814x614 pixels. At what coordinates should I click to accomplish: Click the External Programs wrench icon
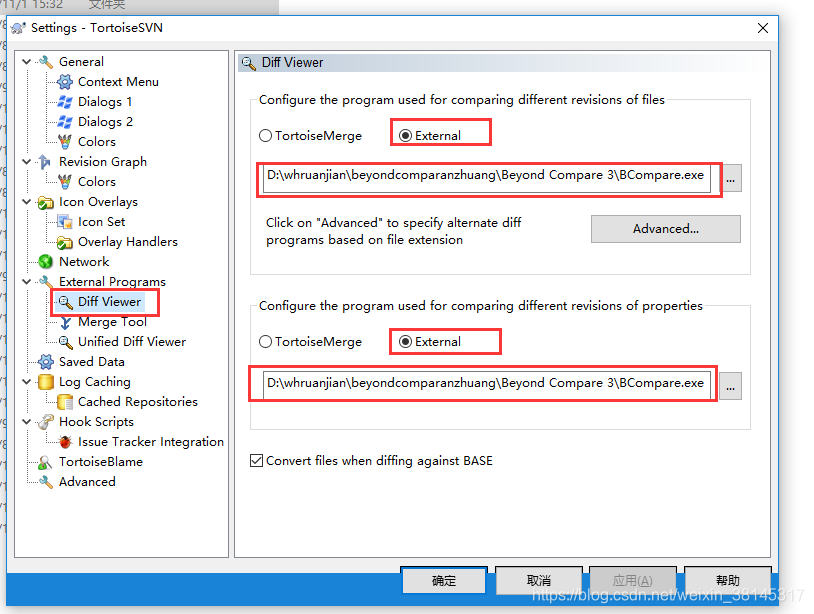[x=46, y=282]
